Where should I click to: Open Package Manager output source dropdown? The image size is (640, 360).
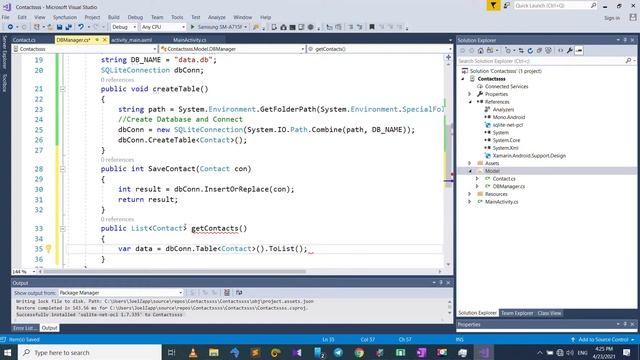pos(121,293)
